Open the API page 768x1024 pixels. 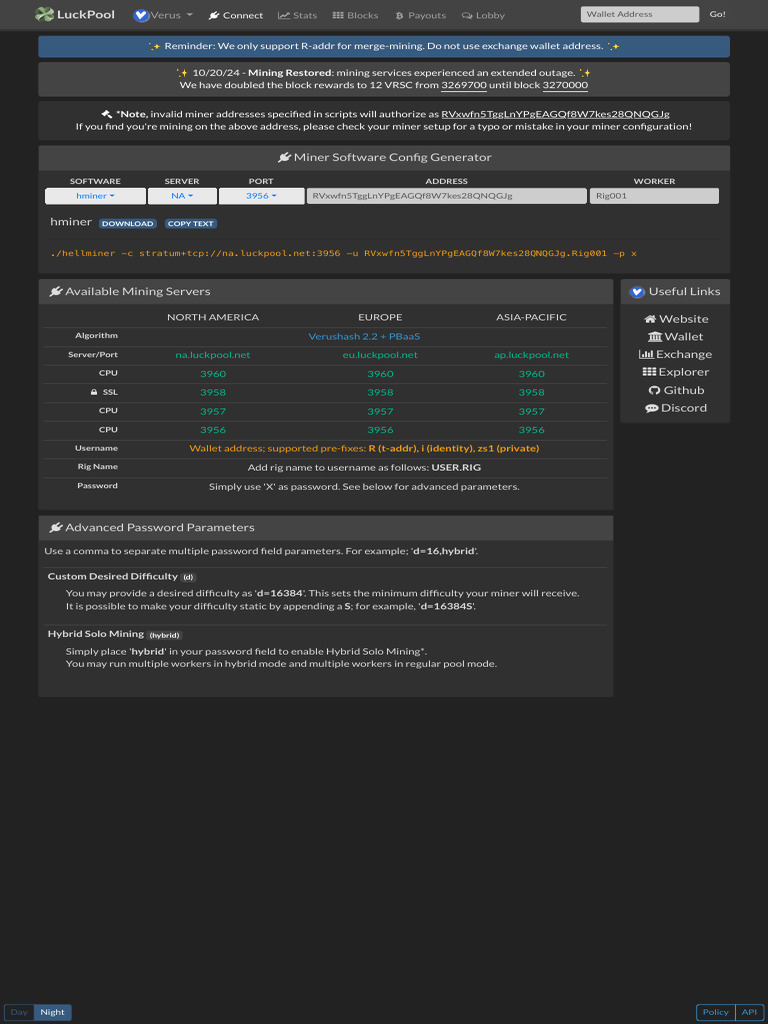[749, 1012]
